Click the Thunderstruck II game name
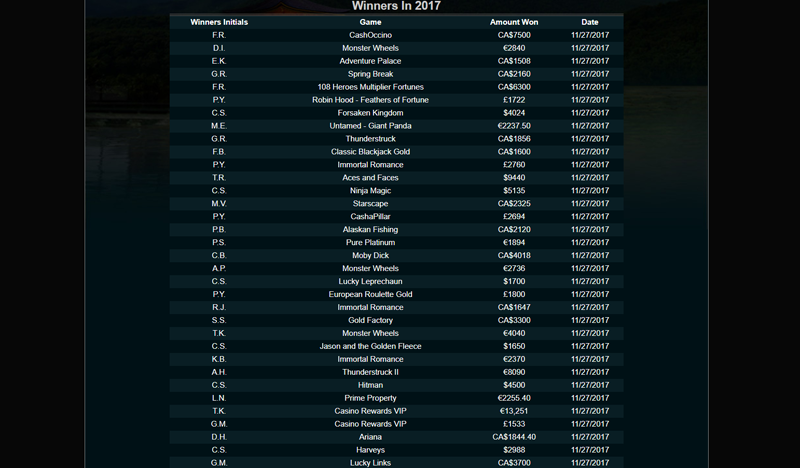800x468 pixels. tap(370, 372)
